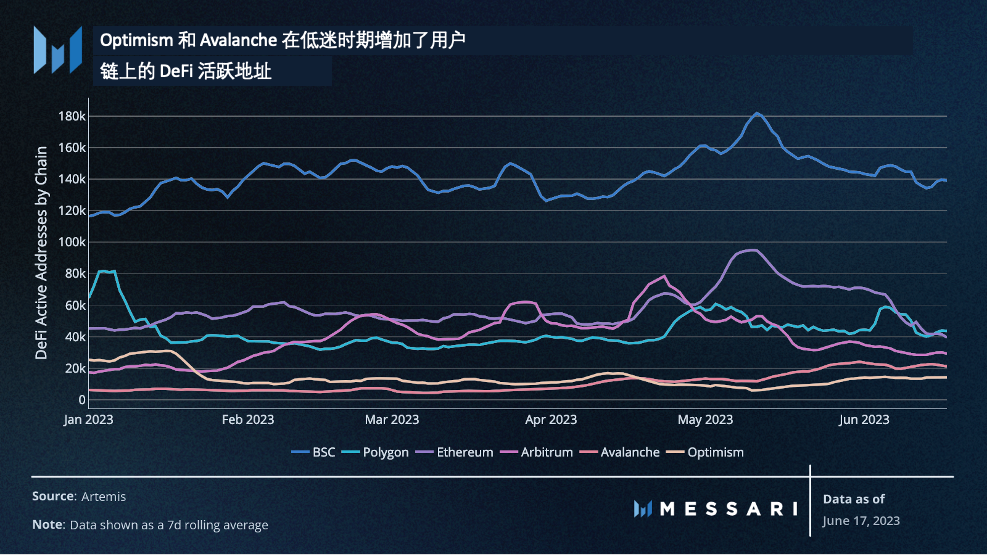
Task: Toggle the Ethereum legend entry
Action: click(466, 452)
